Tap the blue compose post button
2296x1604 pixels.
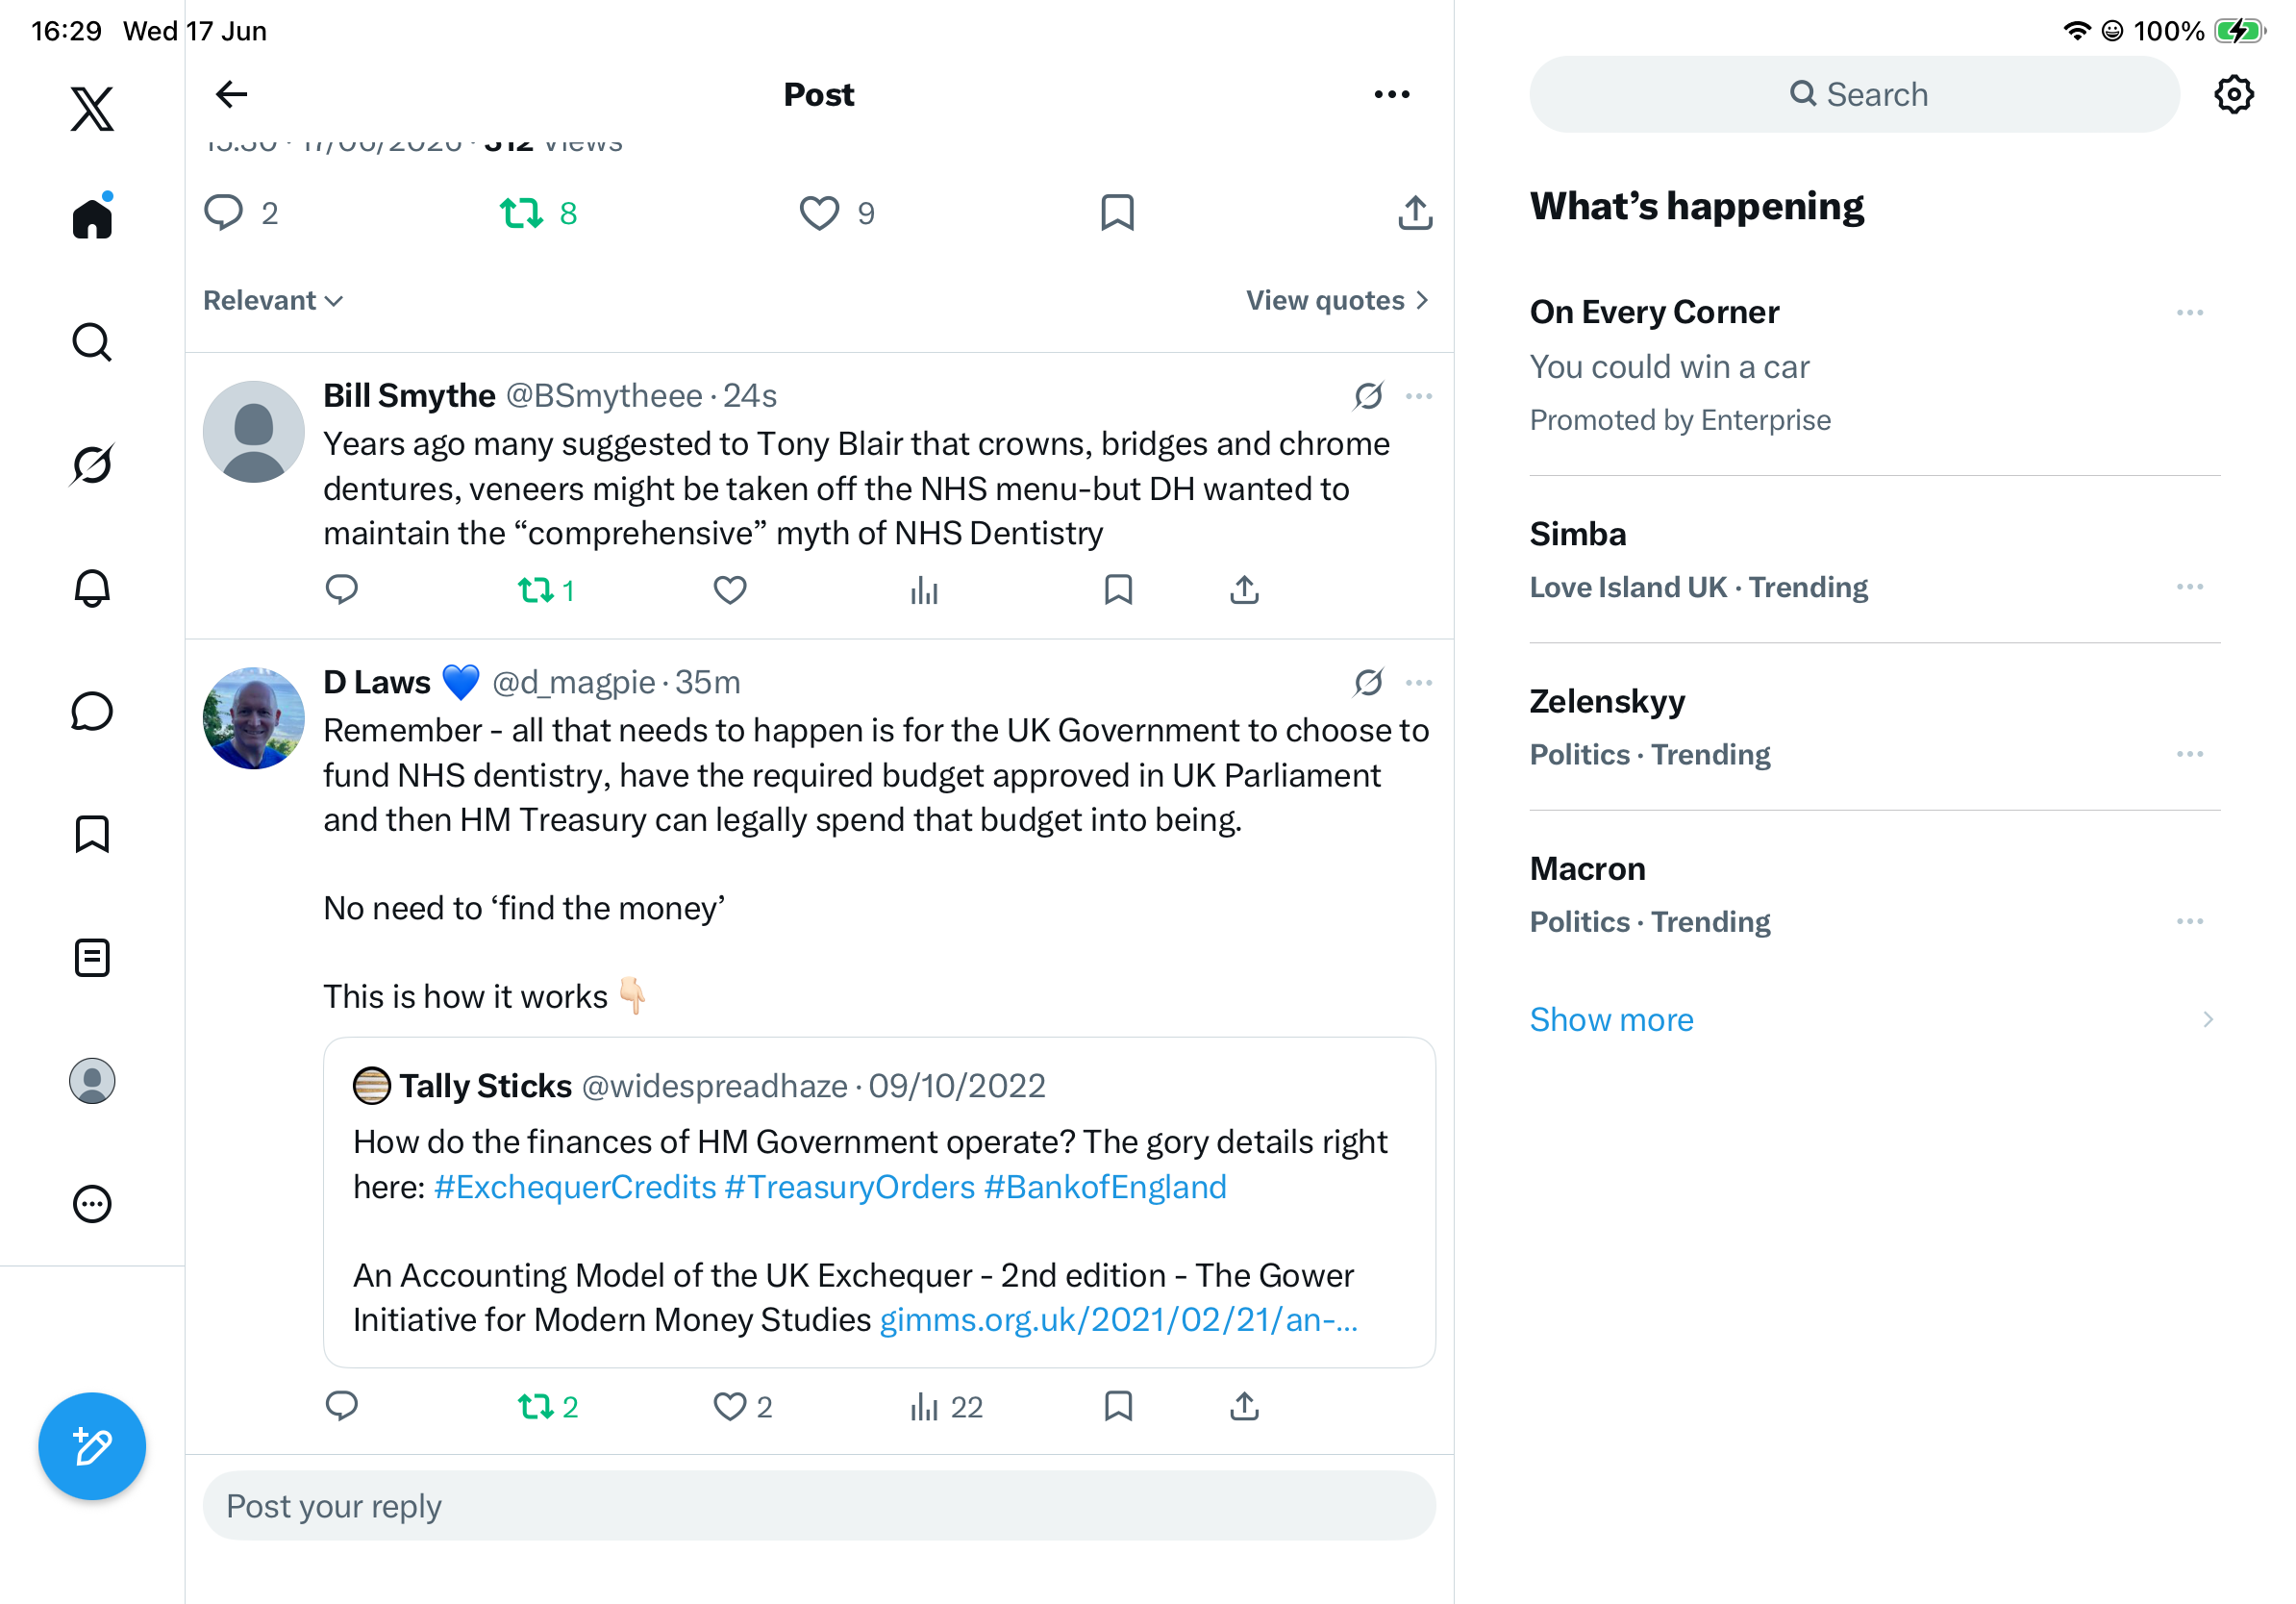pyautogui.click(x=92, y=1446)
